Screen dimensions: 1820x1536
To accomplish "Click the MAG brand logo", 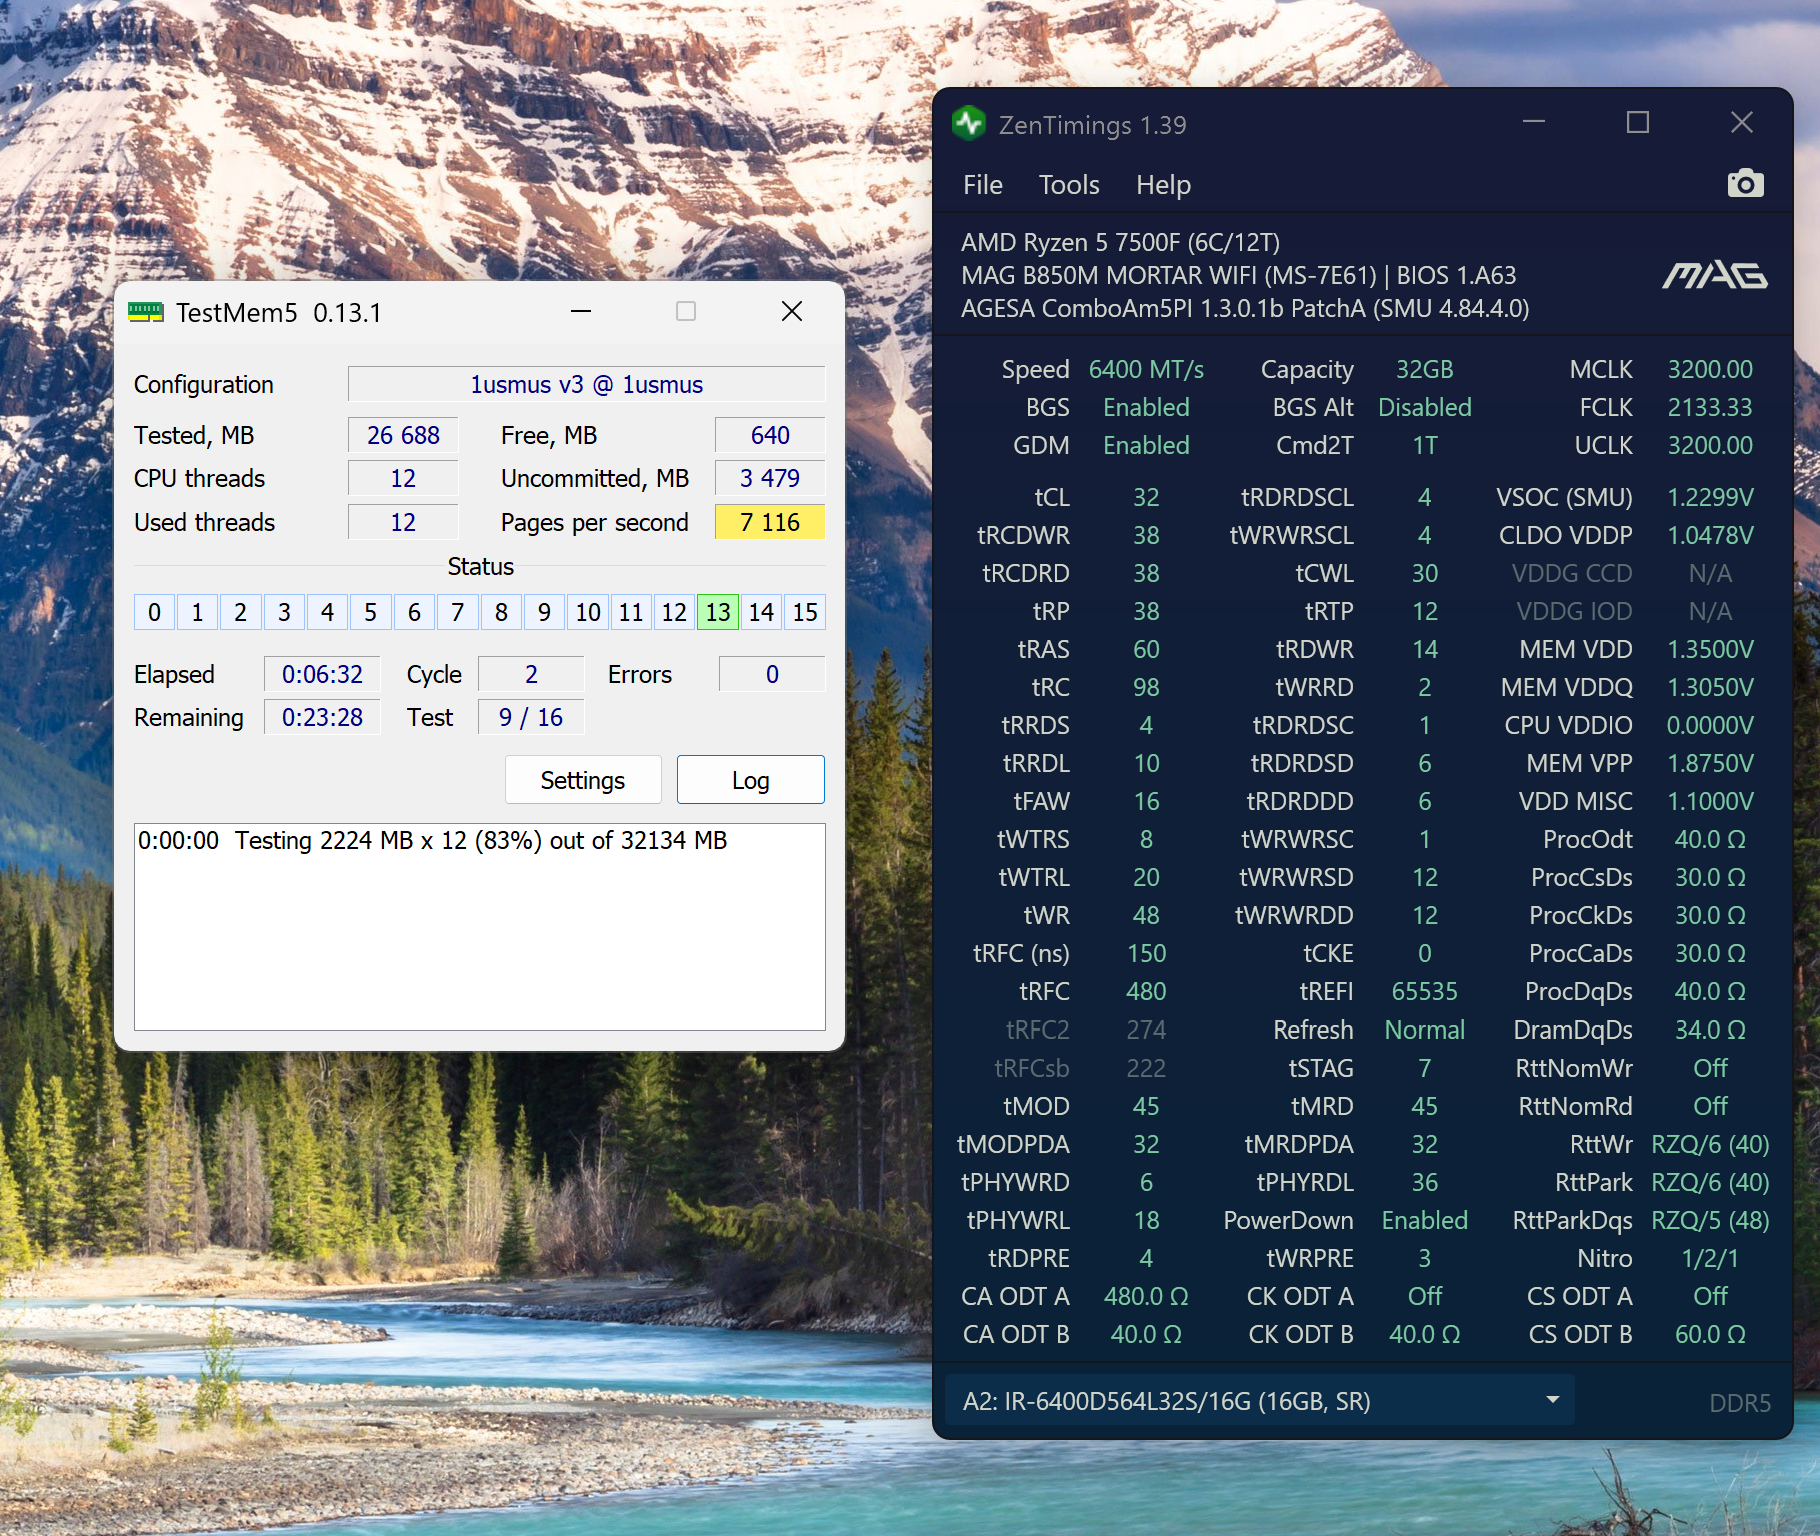I will [x=1714, y=275].
